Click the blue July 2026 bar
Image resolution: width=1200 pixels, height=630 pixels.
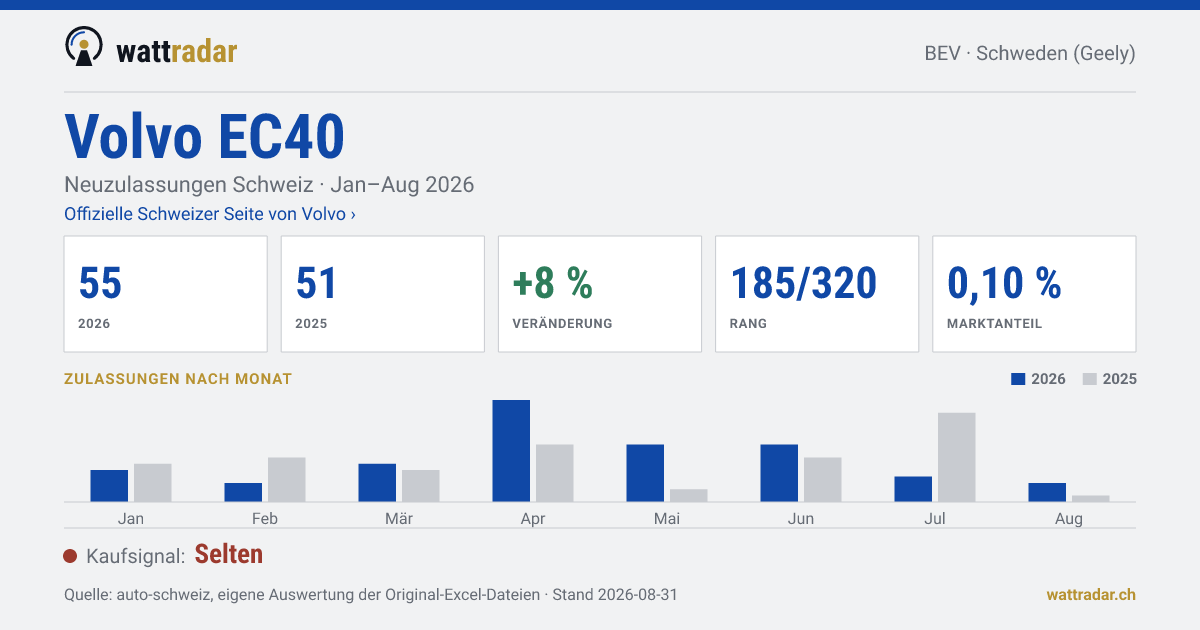click(913, 489)
